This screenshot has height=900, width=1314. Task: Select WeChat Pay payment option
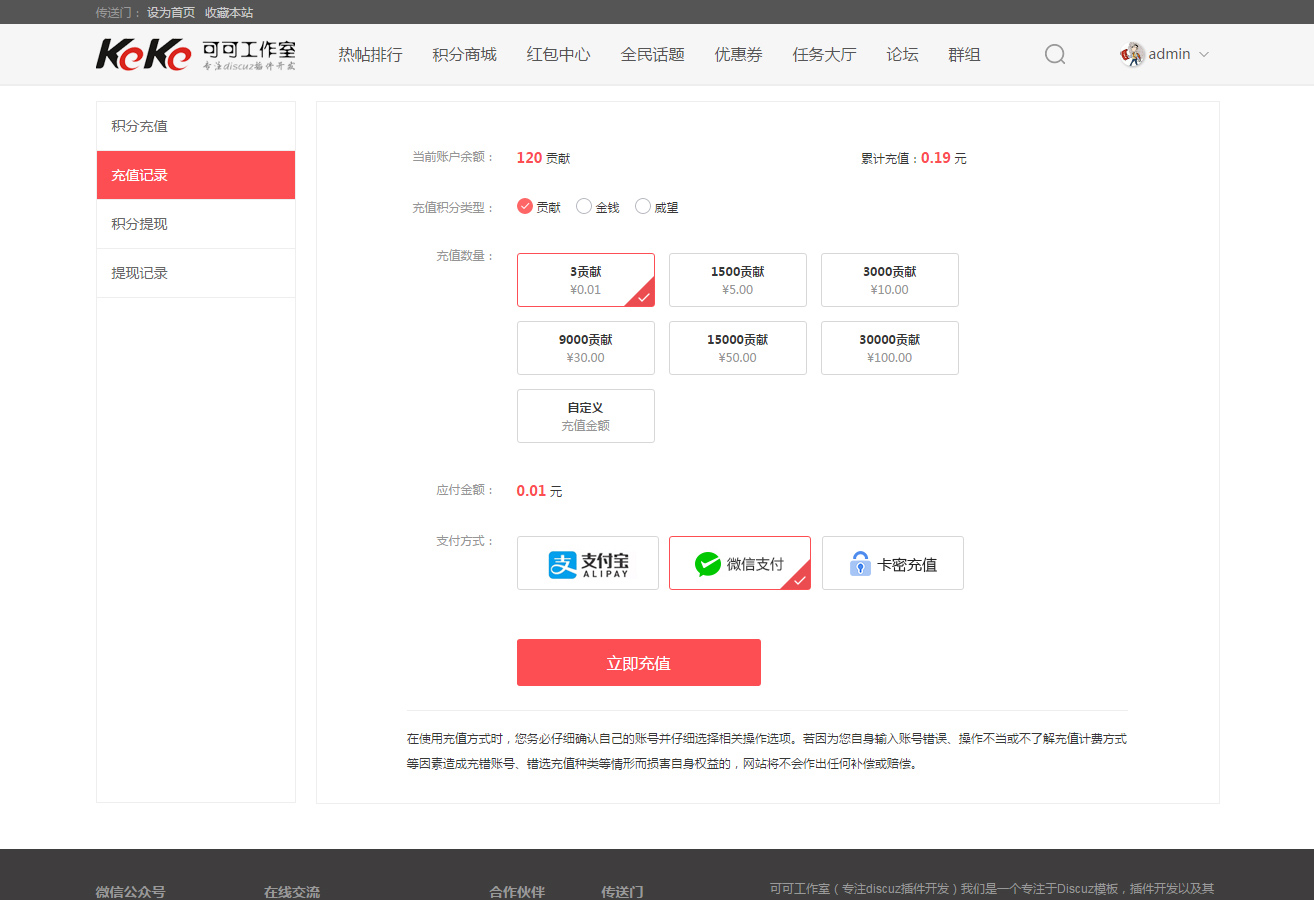[739, 563]
